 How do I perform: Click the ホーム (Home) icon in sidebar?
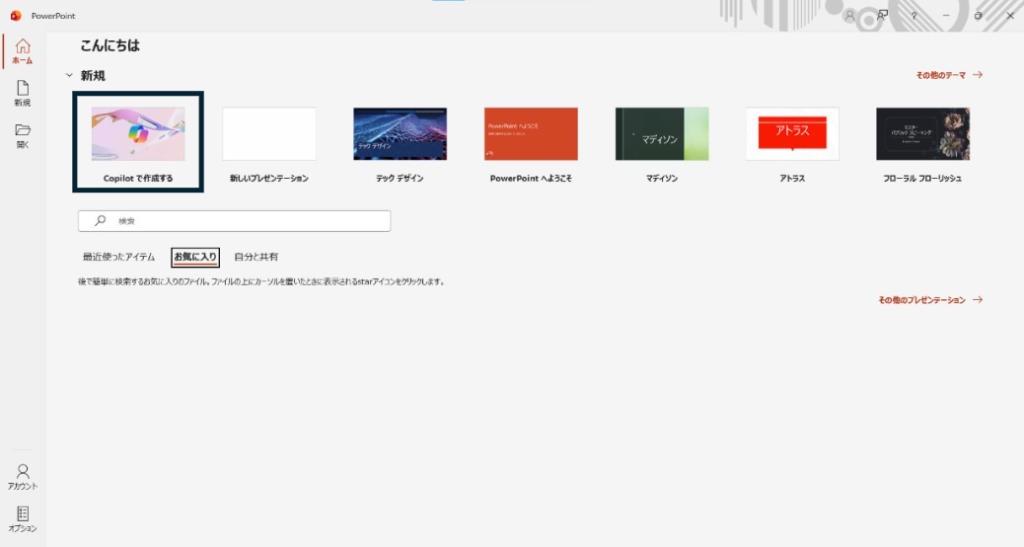(22, 50)
